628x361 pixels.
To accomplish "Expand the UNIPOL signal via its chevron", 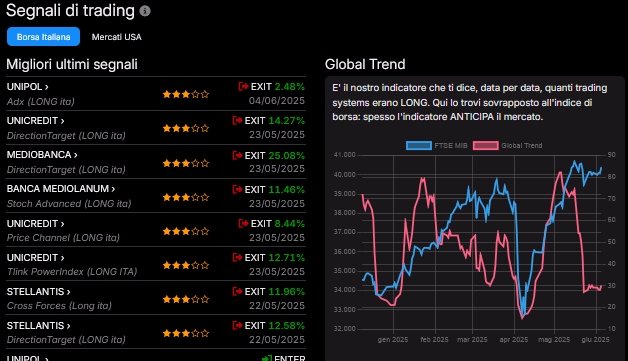I will click(47, 87).
